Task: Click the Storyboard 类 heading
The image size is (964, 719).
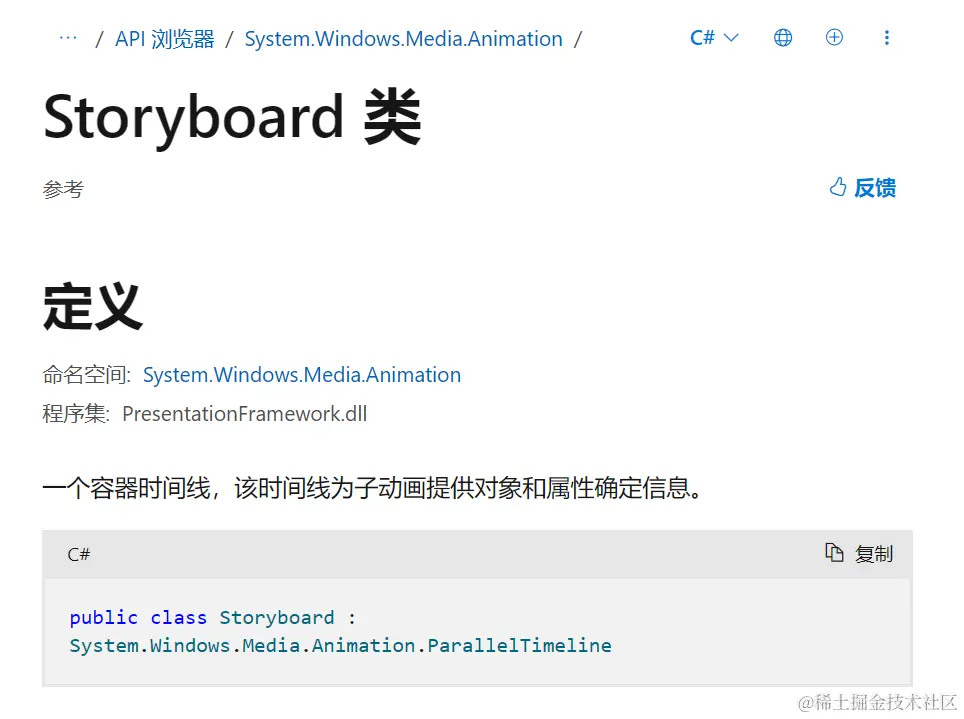Action: click(x=232, y=117)
